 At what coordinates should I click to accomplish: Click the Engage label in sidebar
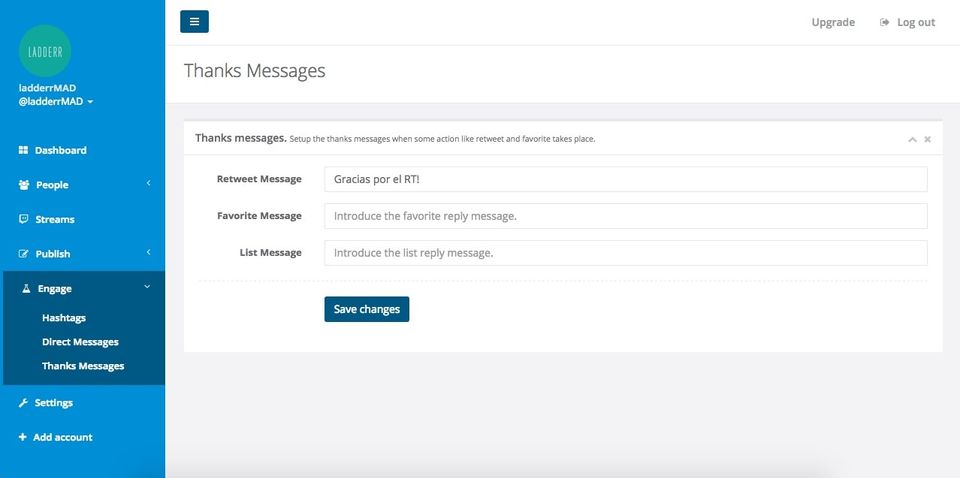pos(54,288)
